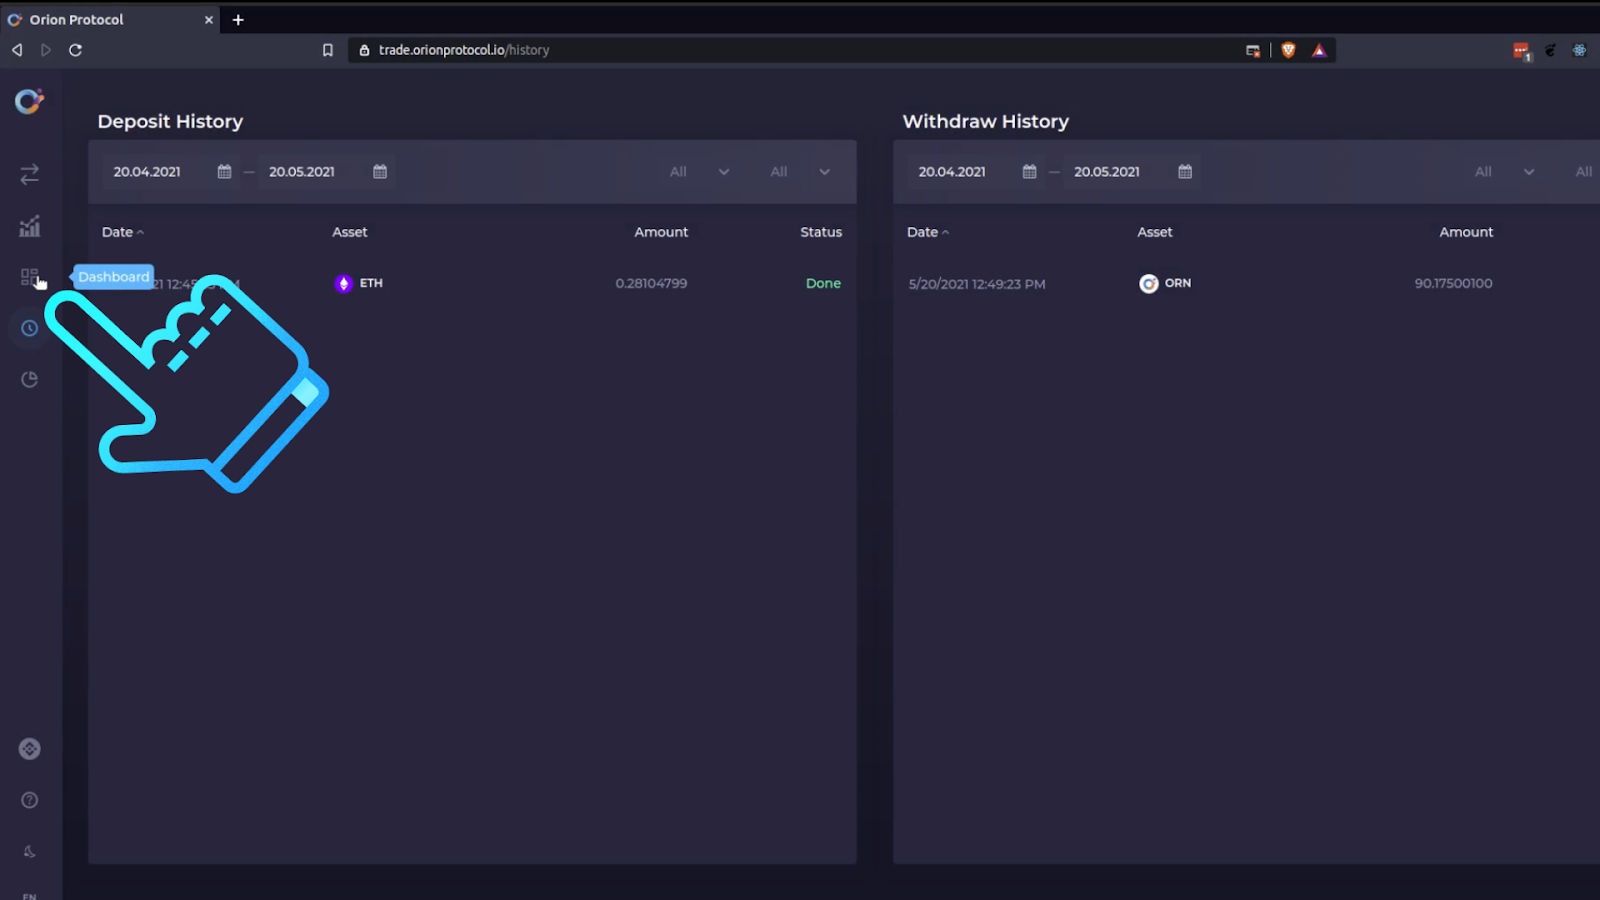
Task: Expand the first All dropdown in Deposit History
Action: point(699,172)
